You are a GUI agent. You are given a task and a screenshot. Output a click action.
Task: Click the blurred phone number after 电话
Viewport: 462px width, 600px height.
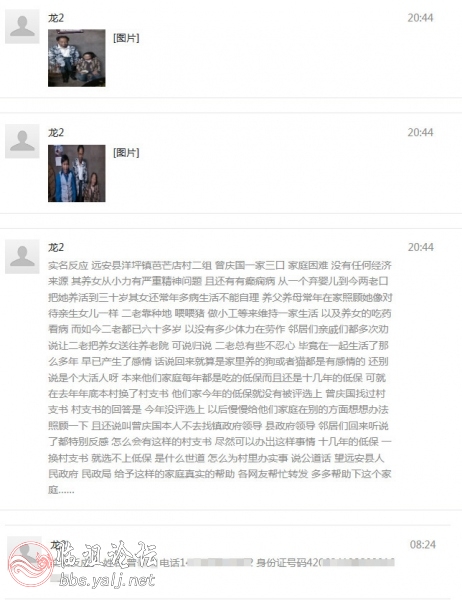(x=219, y=563)
